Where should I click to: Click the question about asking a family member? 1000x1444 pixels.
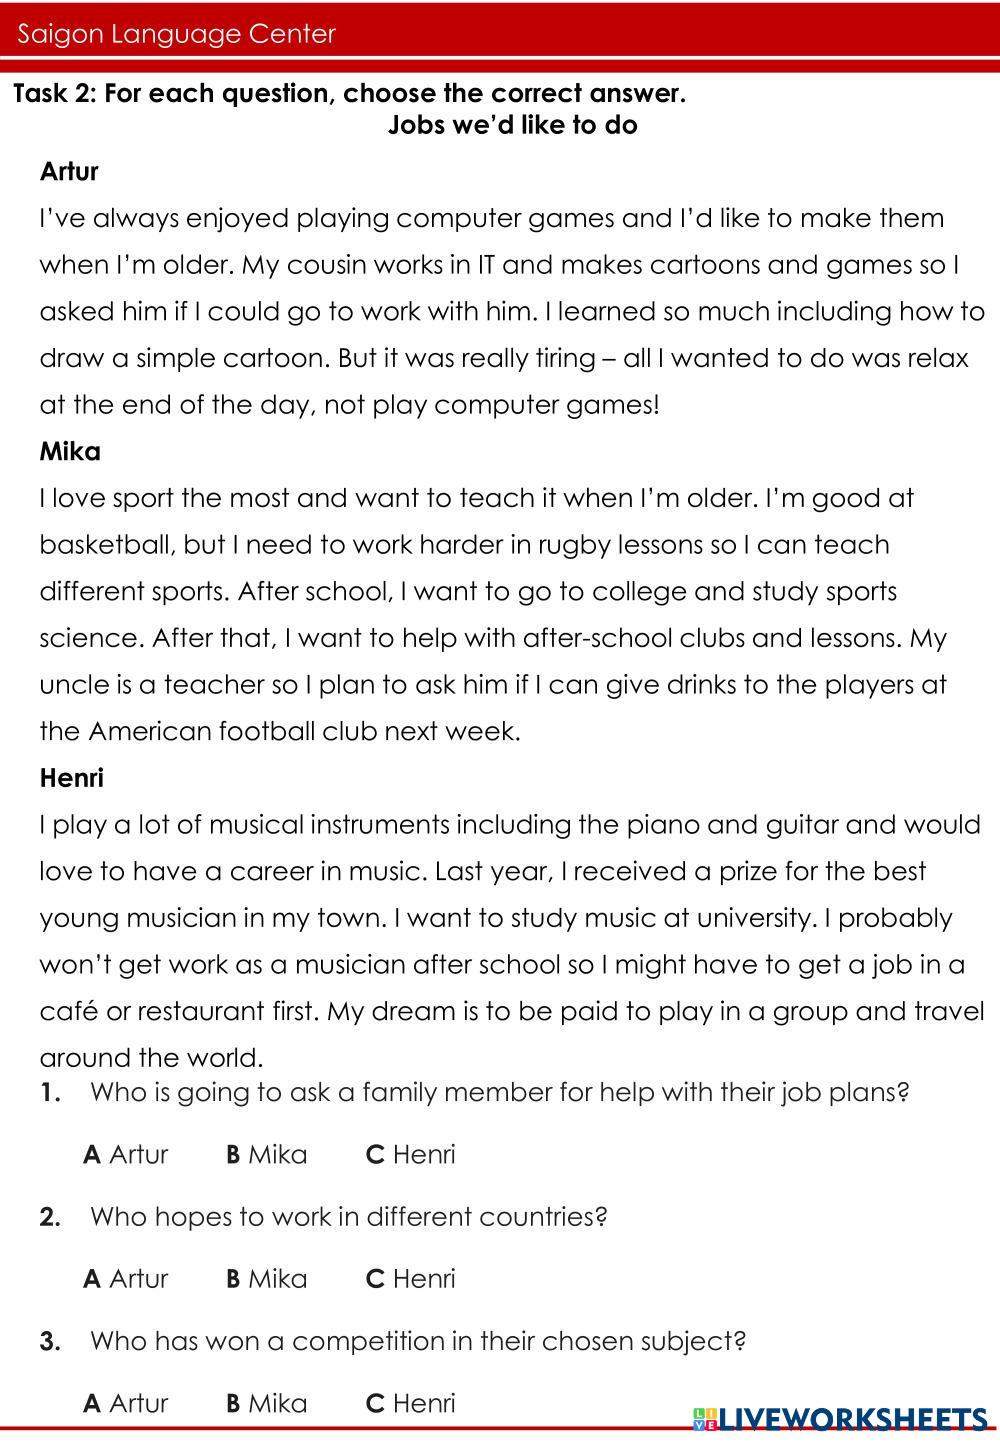click(x=499, y=1091)
